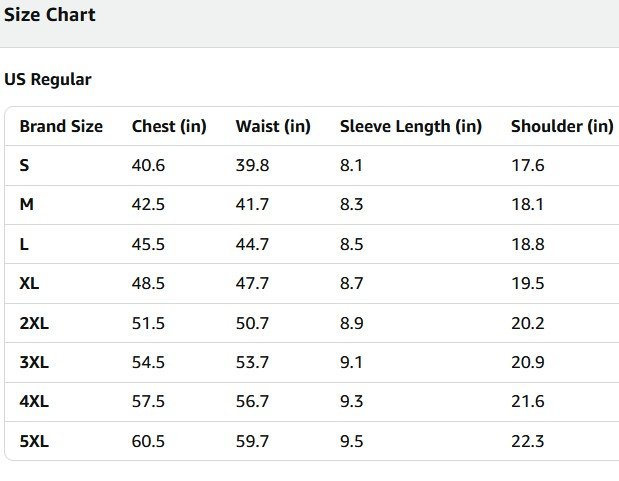The width and height of the screenshot is (619, 481).
Task: Select the XL size row label
Action: (x=30, y=284)
